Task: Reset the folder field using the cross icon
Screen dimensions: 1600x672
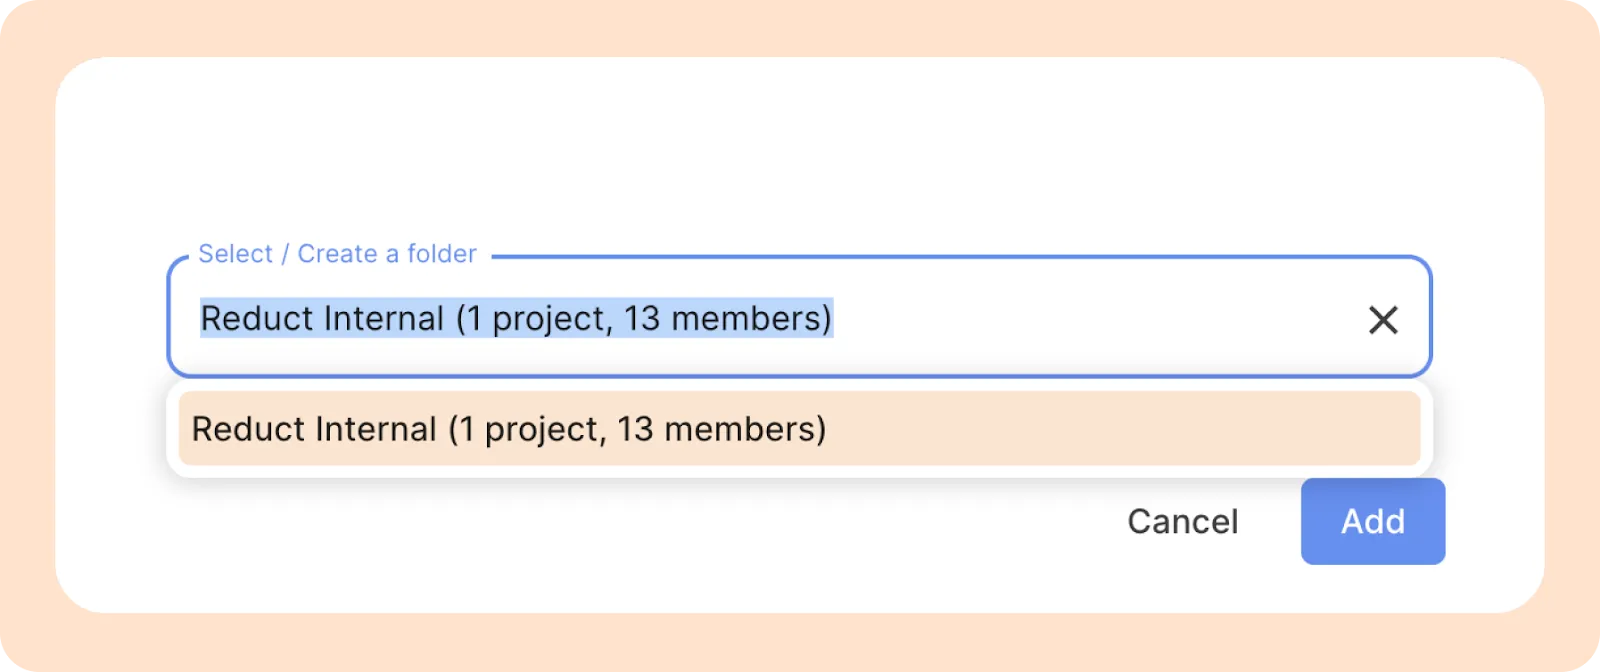Action: [1383, 320]
